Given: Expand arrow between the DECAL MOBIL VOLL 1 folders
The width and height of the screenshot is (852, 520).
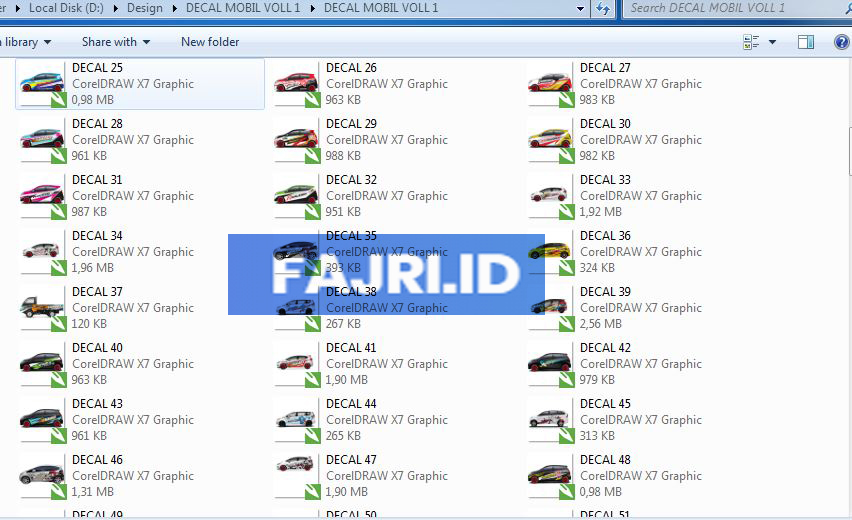Looking at the screenshot, I should point(313,8).
